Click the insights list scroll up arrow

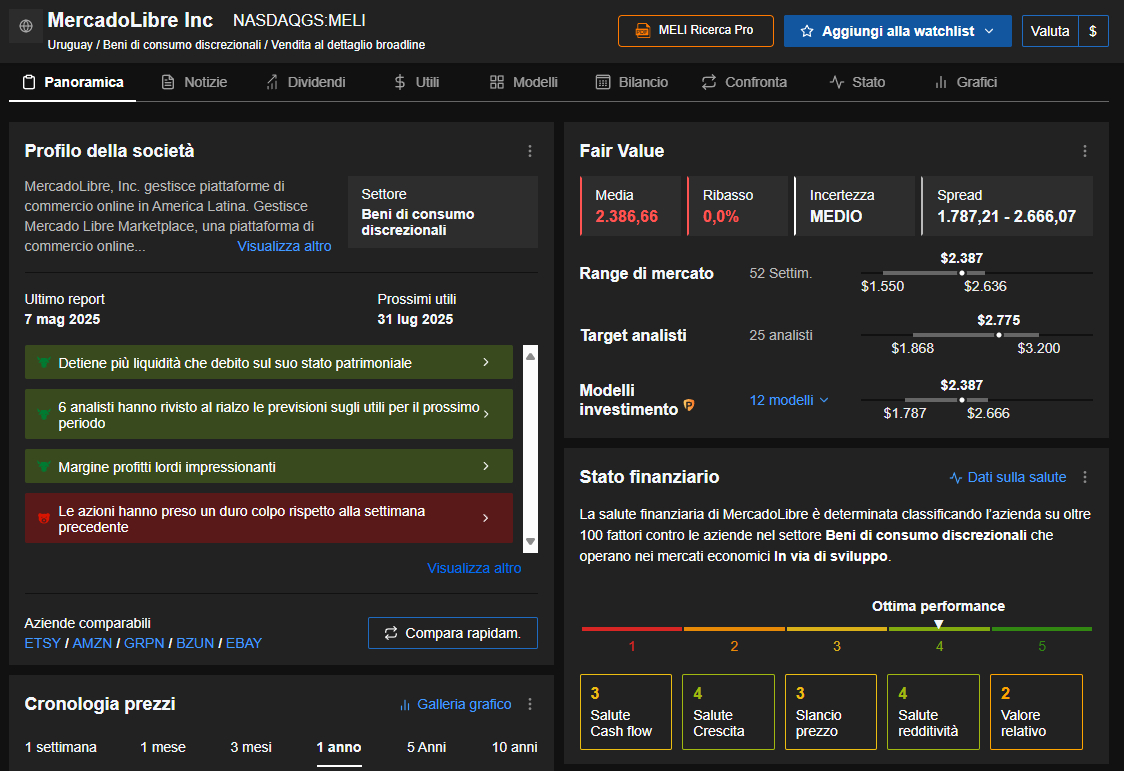click(530, 356)
